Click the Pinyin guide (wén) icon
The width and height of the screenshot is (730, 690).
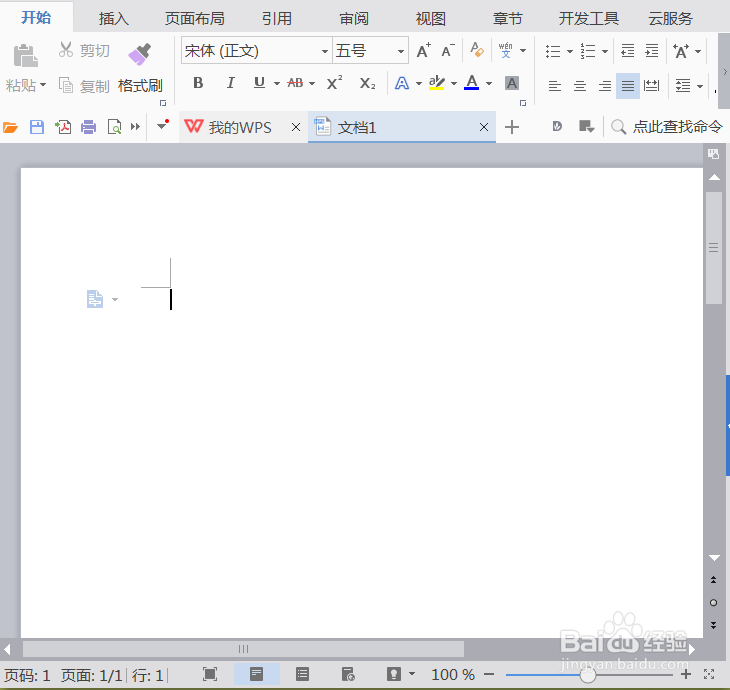coord(506,50)
